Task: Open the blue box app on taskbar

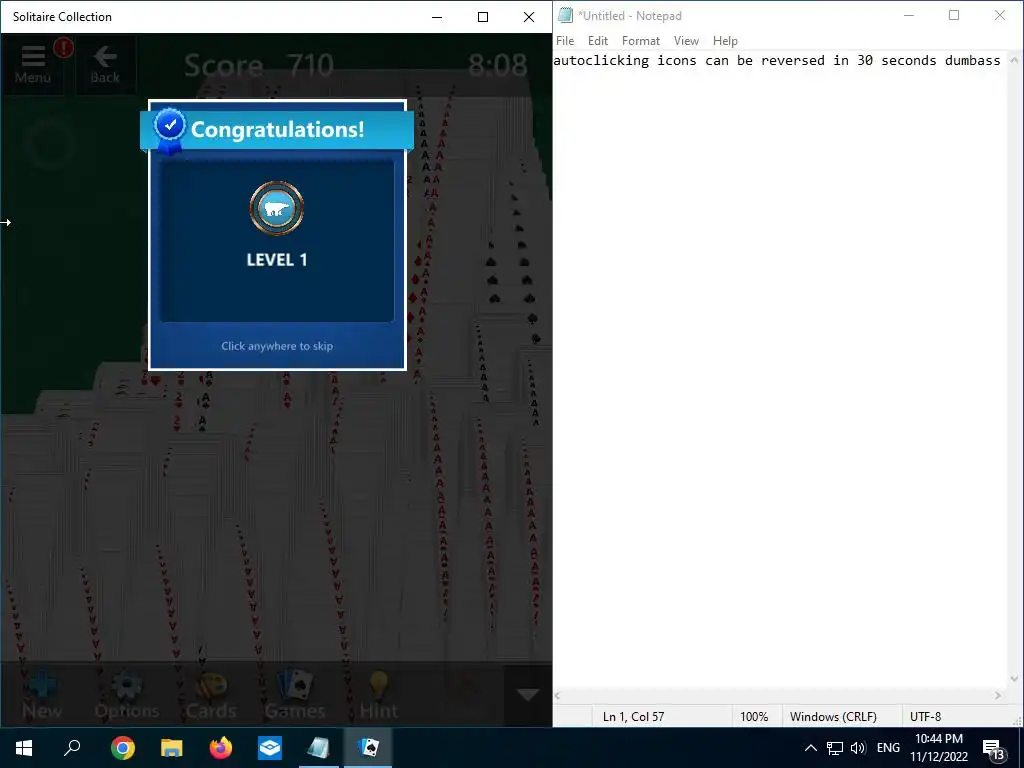Action: tap(270, 748)
